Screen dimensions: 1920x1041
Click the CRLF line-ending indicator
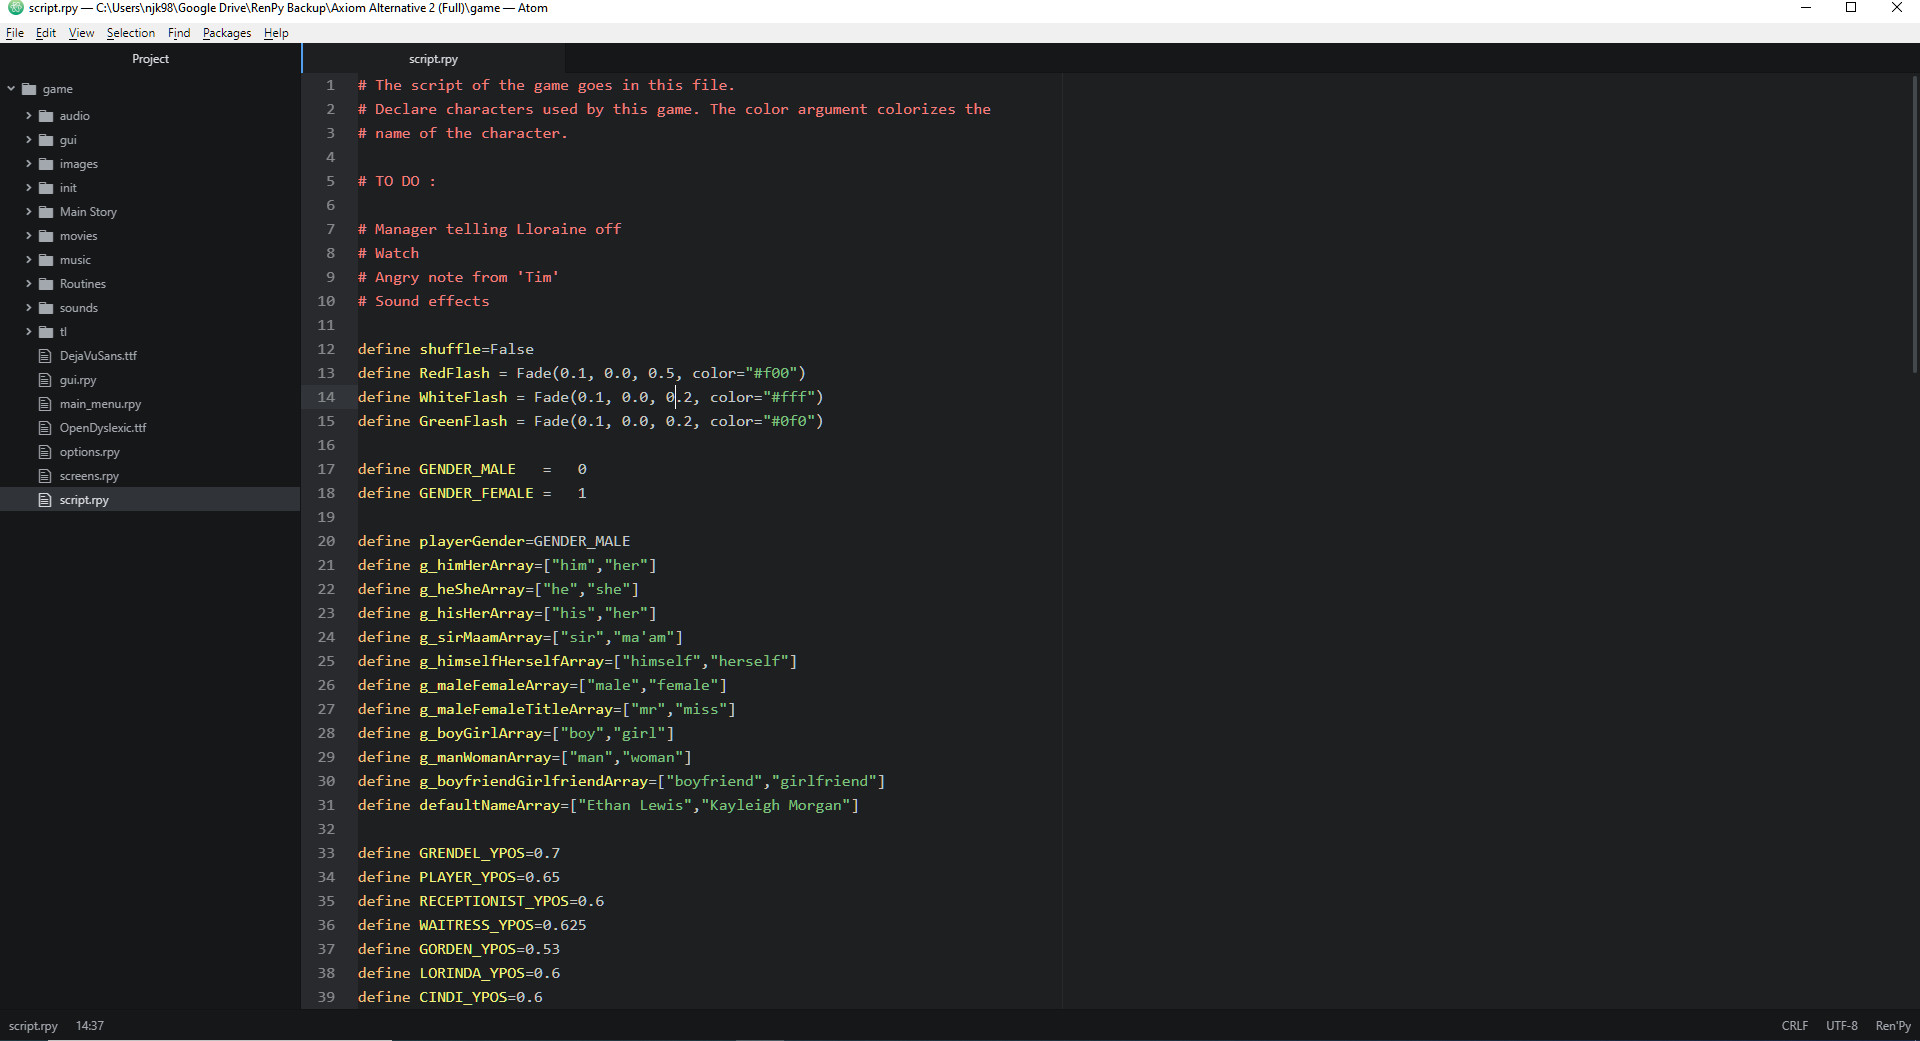[x=1794, y=1025]
